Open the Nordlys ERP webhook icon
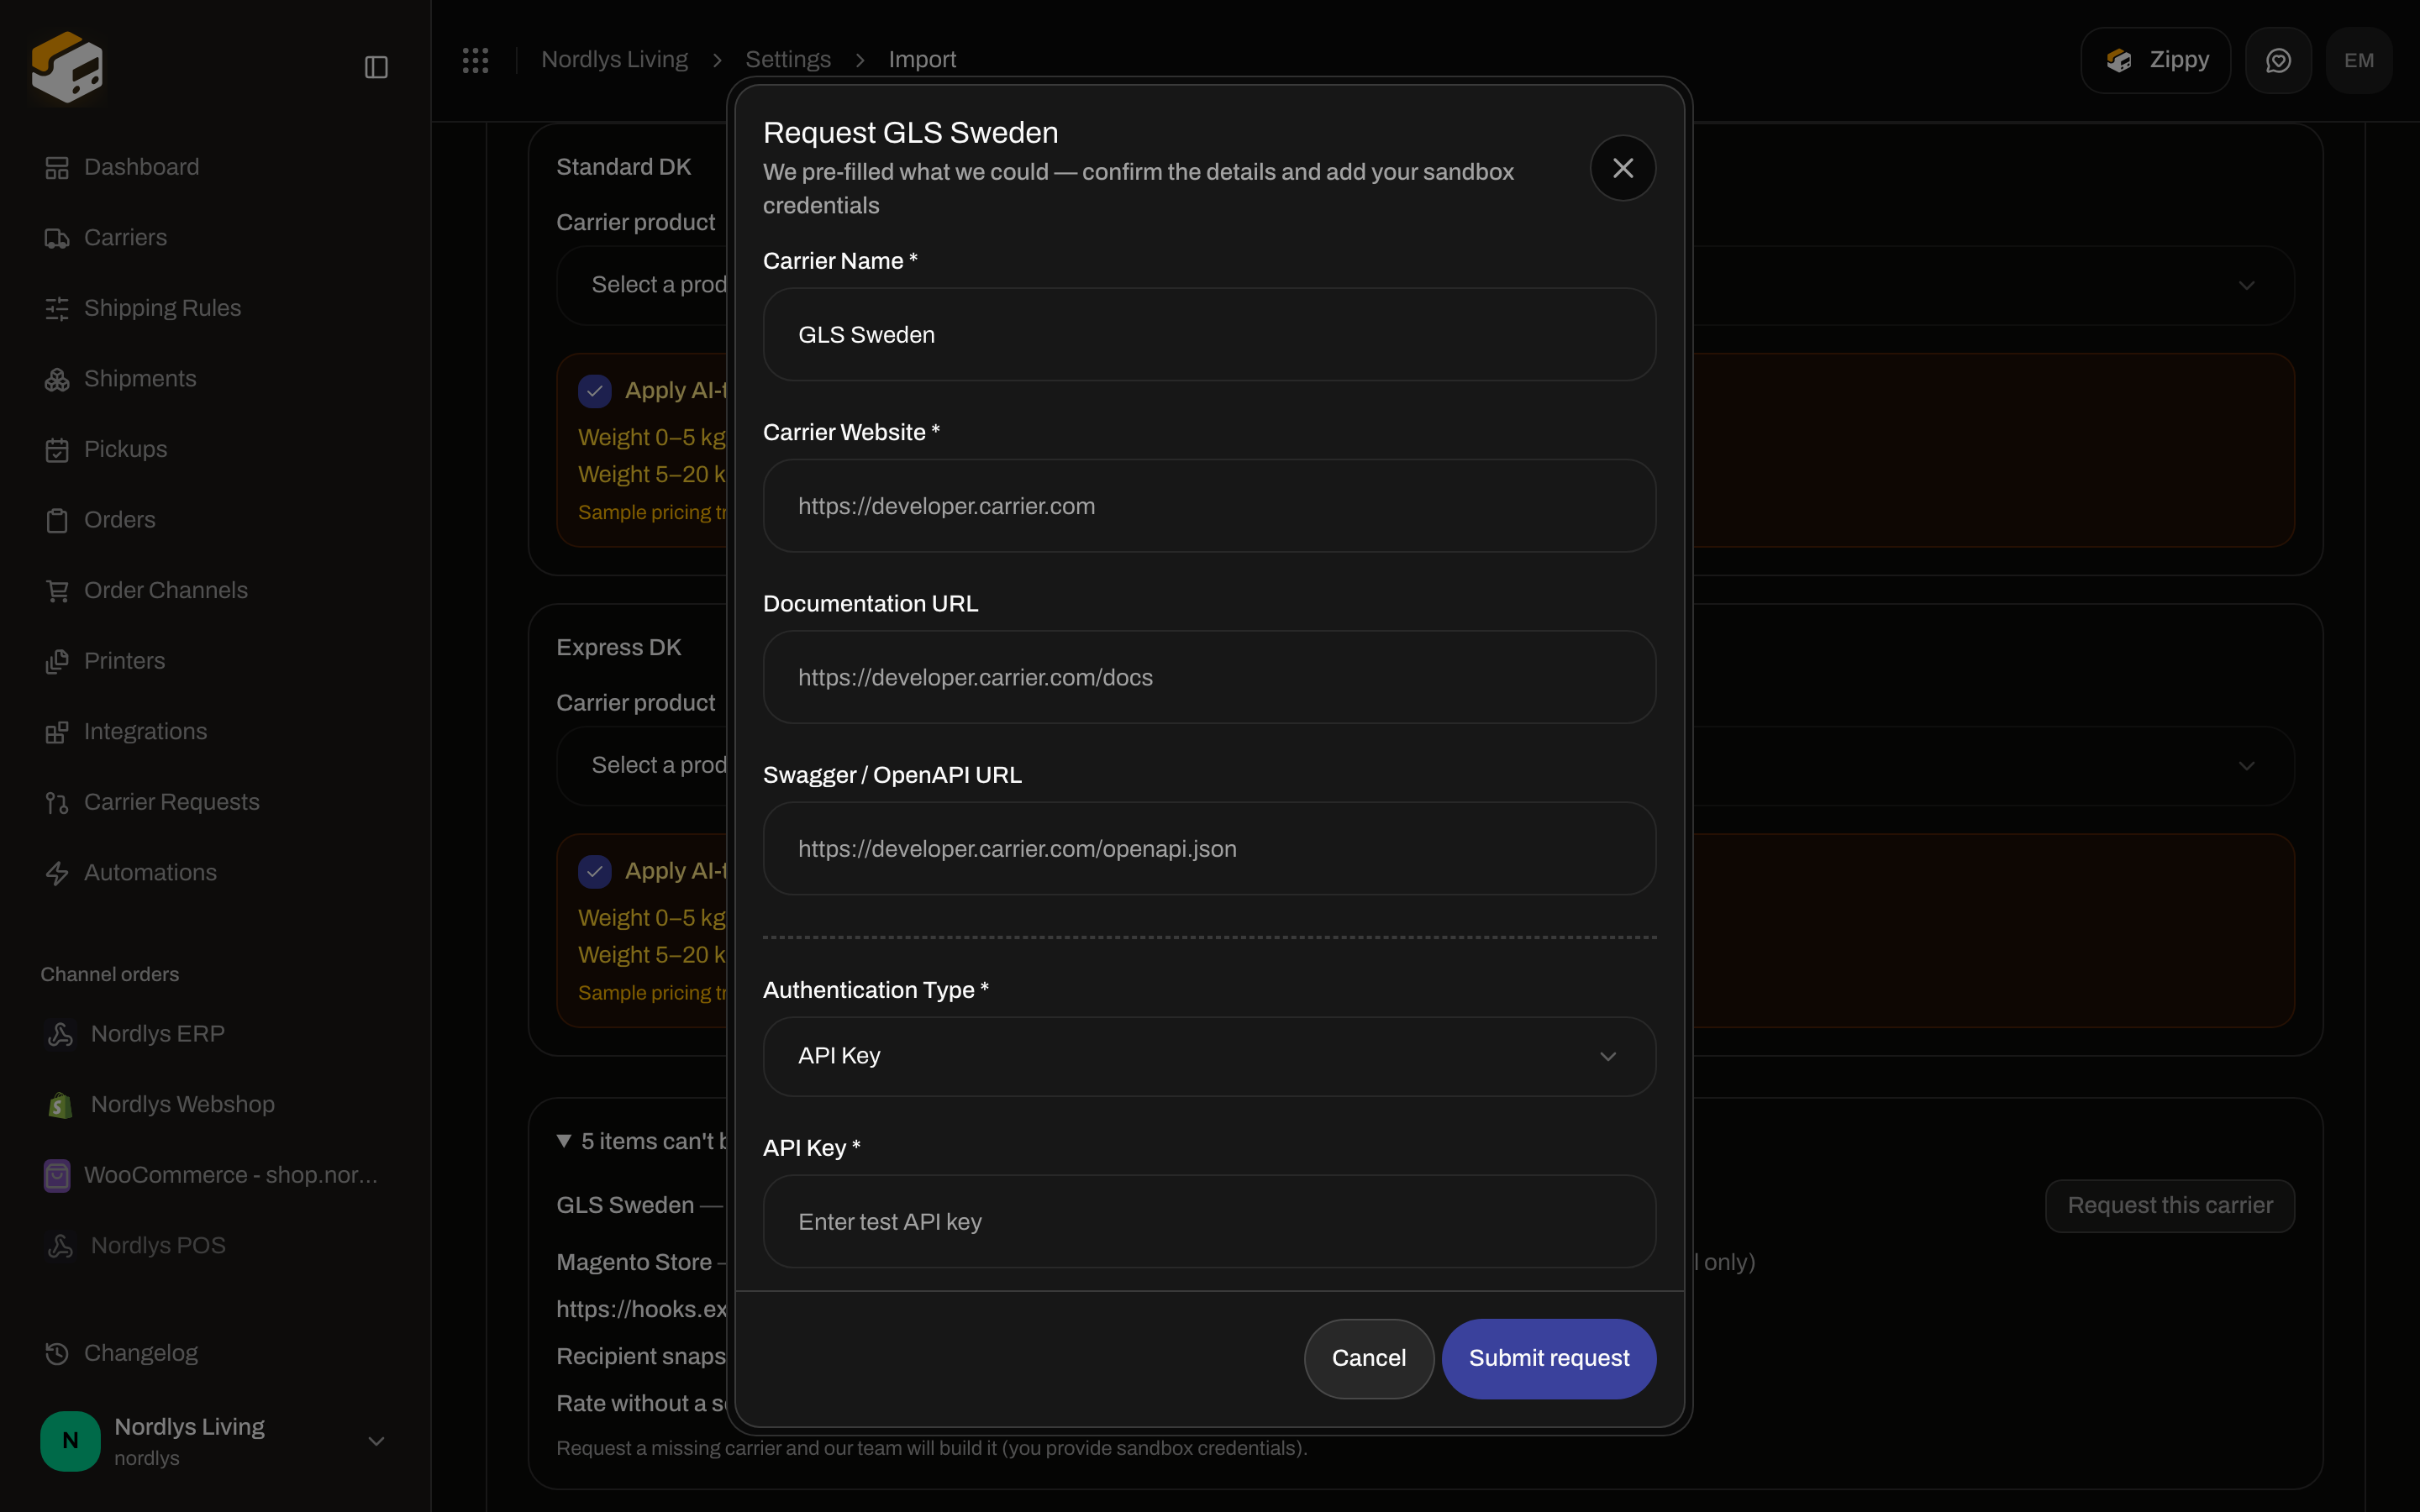This screenshot has width=2420, height=1512. coord(60,1034)
